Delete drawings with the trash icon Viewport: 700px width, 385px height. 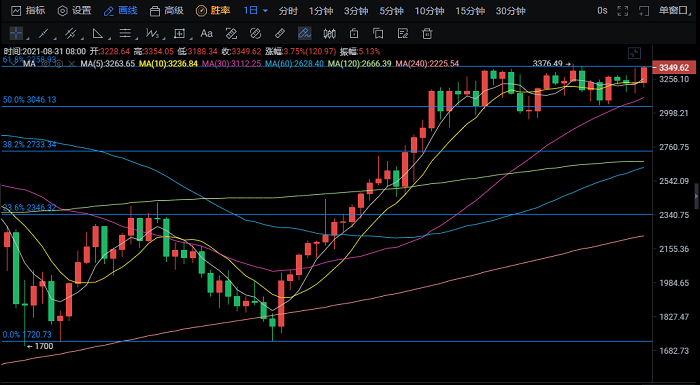pyautogui.click(x=427, y=33)
